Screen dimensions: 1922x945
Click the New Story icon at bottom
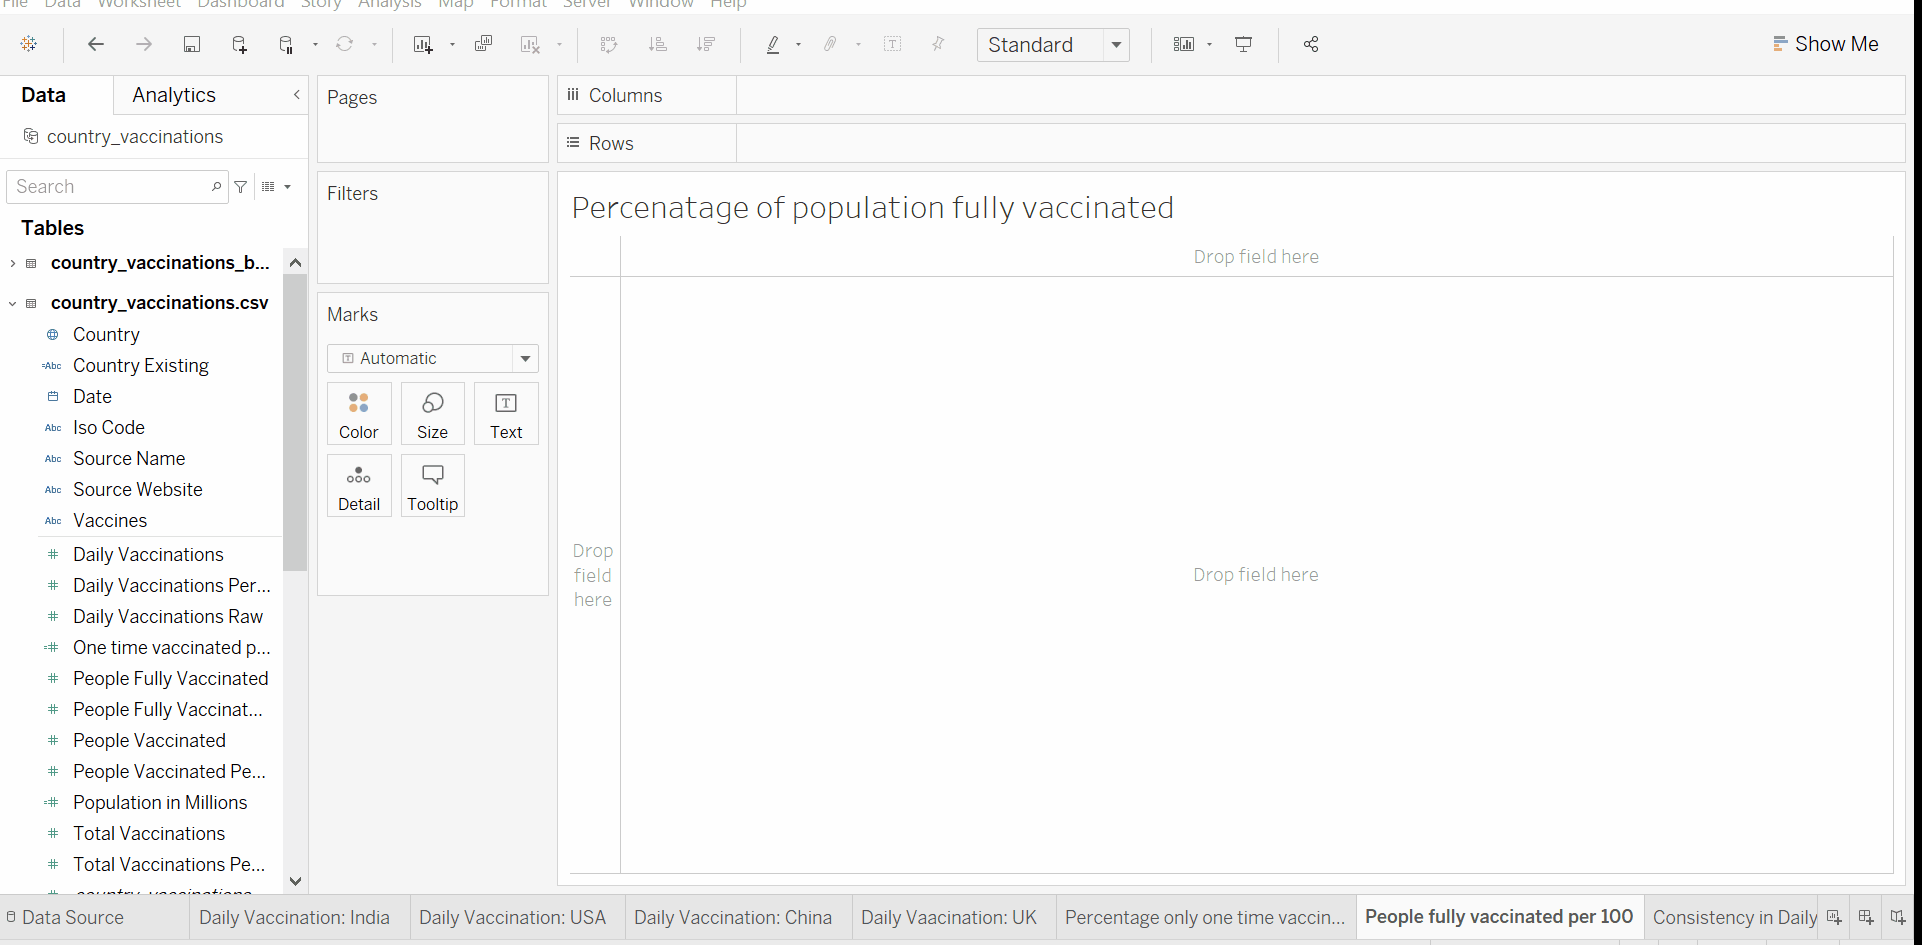point(1897,917)
